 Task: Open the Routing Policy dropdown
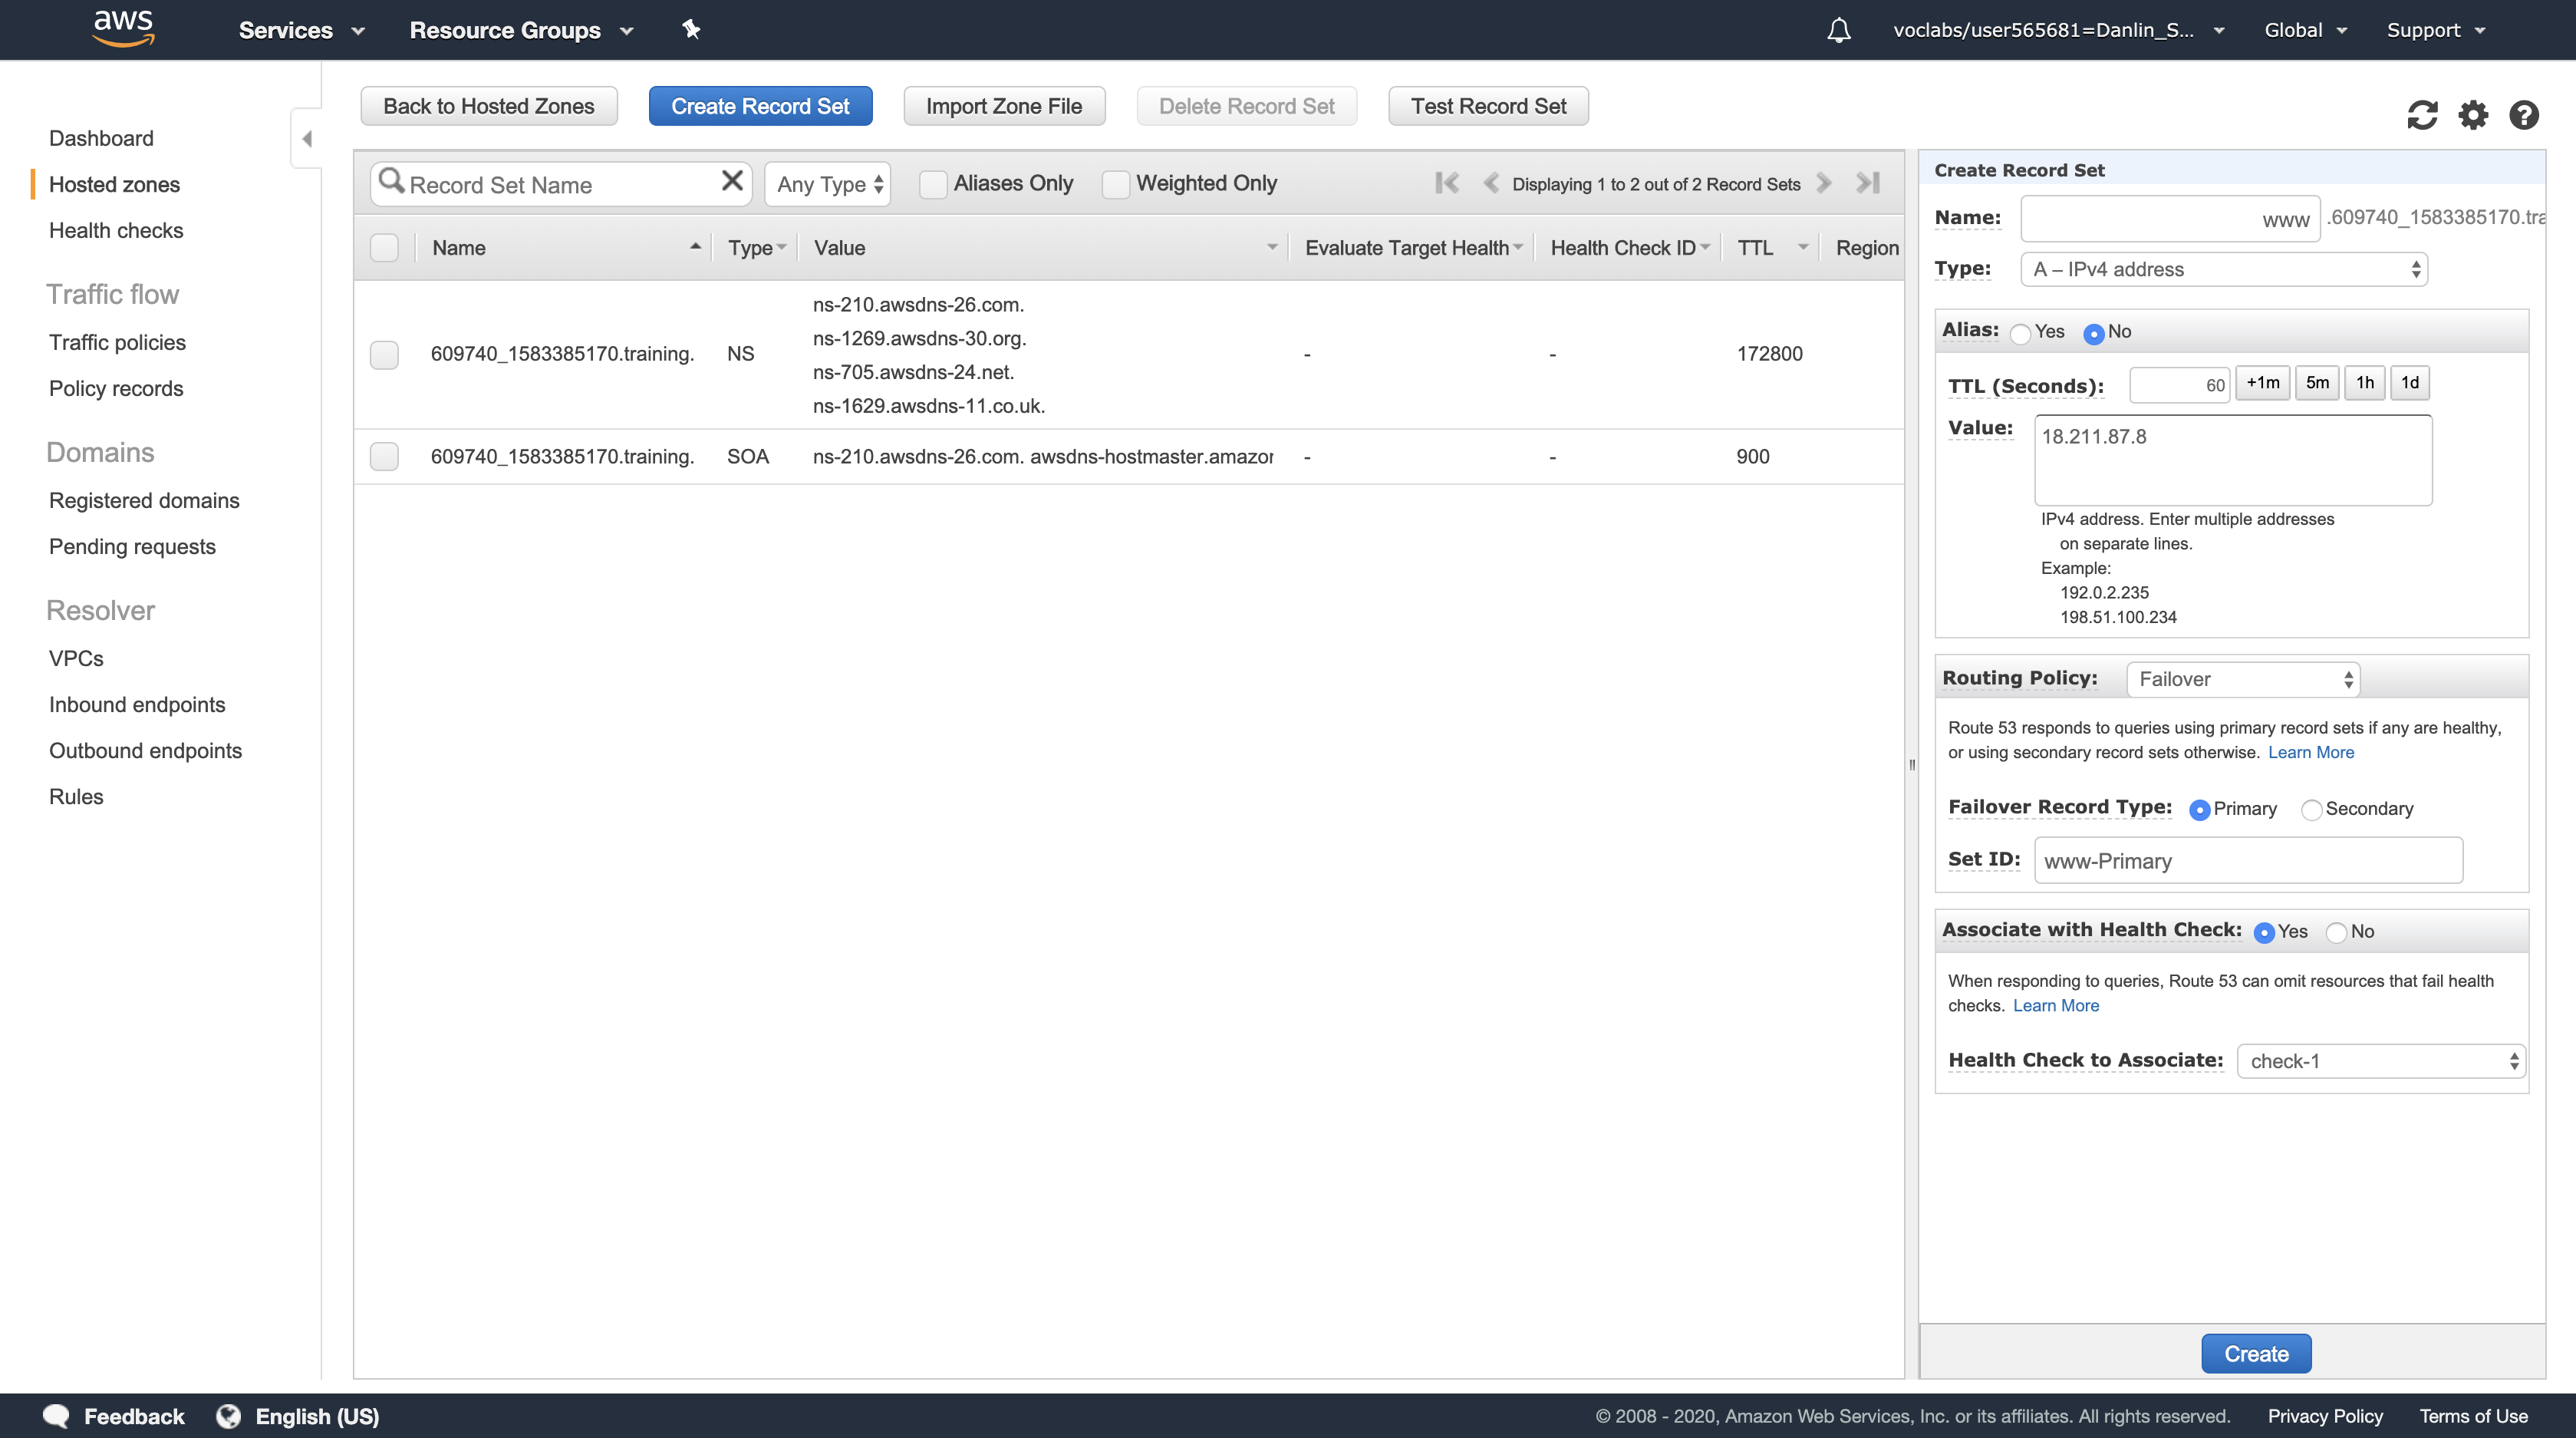[2243, 680]
